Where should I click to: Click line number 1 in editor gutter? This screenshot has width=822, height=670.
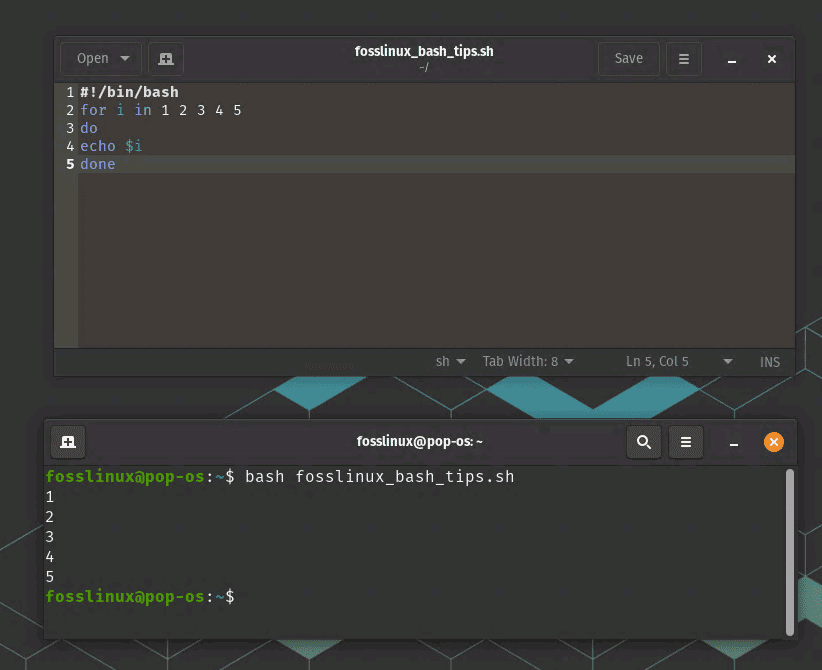(70, 92)
